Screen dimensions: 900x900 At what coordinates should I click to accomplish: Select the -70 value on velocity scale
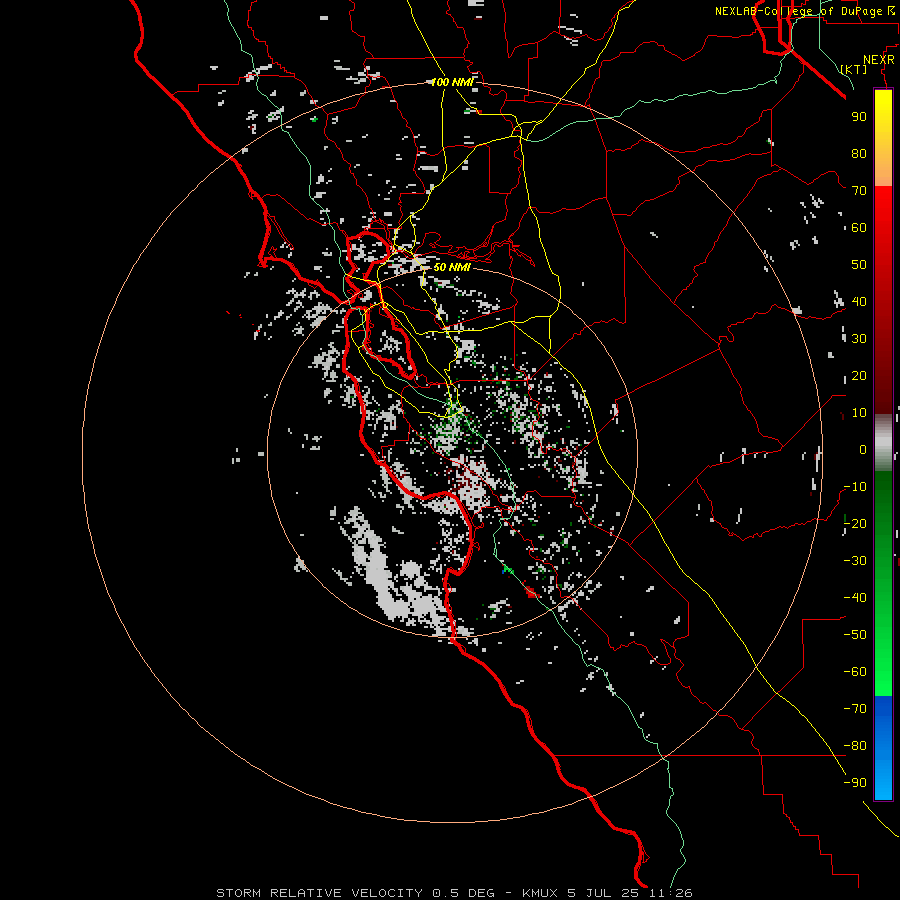855,709
